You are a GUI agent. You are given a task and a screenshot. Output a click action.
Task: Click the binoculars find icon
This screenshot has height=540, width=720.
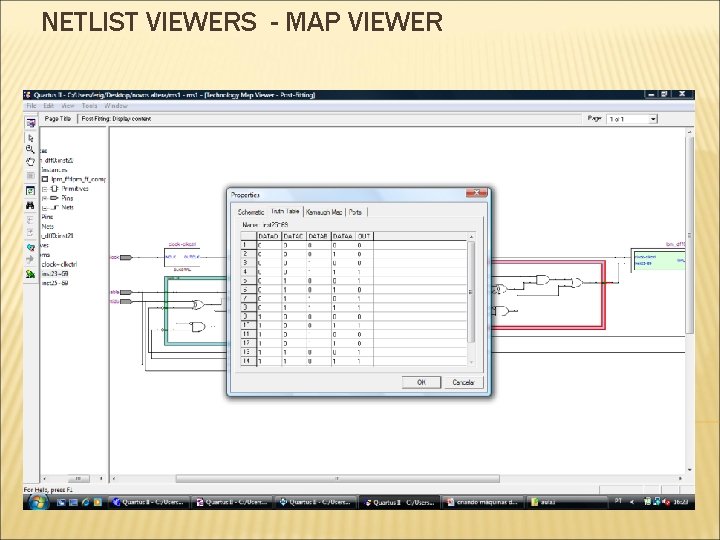pyautogui.click(x=30, y=205)
